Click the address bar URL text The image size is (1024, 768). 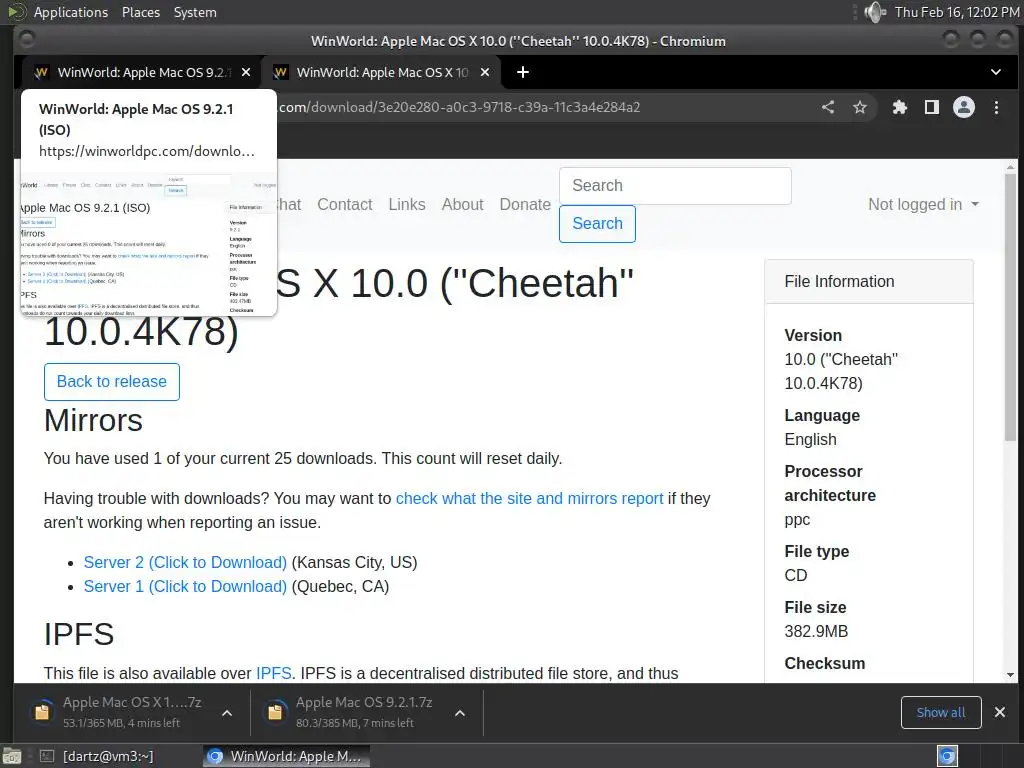(x=460, y=107)
